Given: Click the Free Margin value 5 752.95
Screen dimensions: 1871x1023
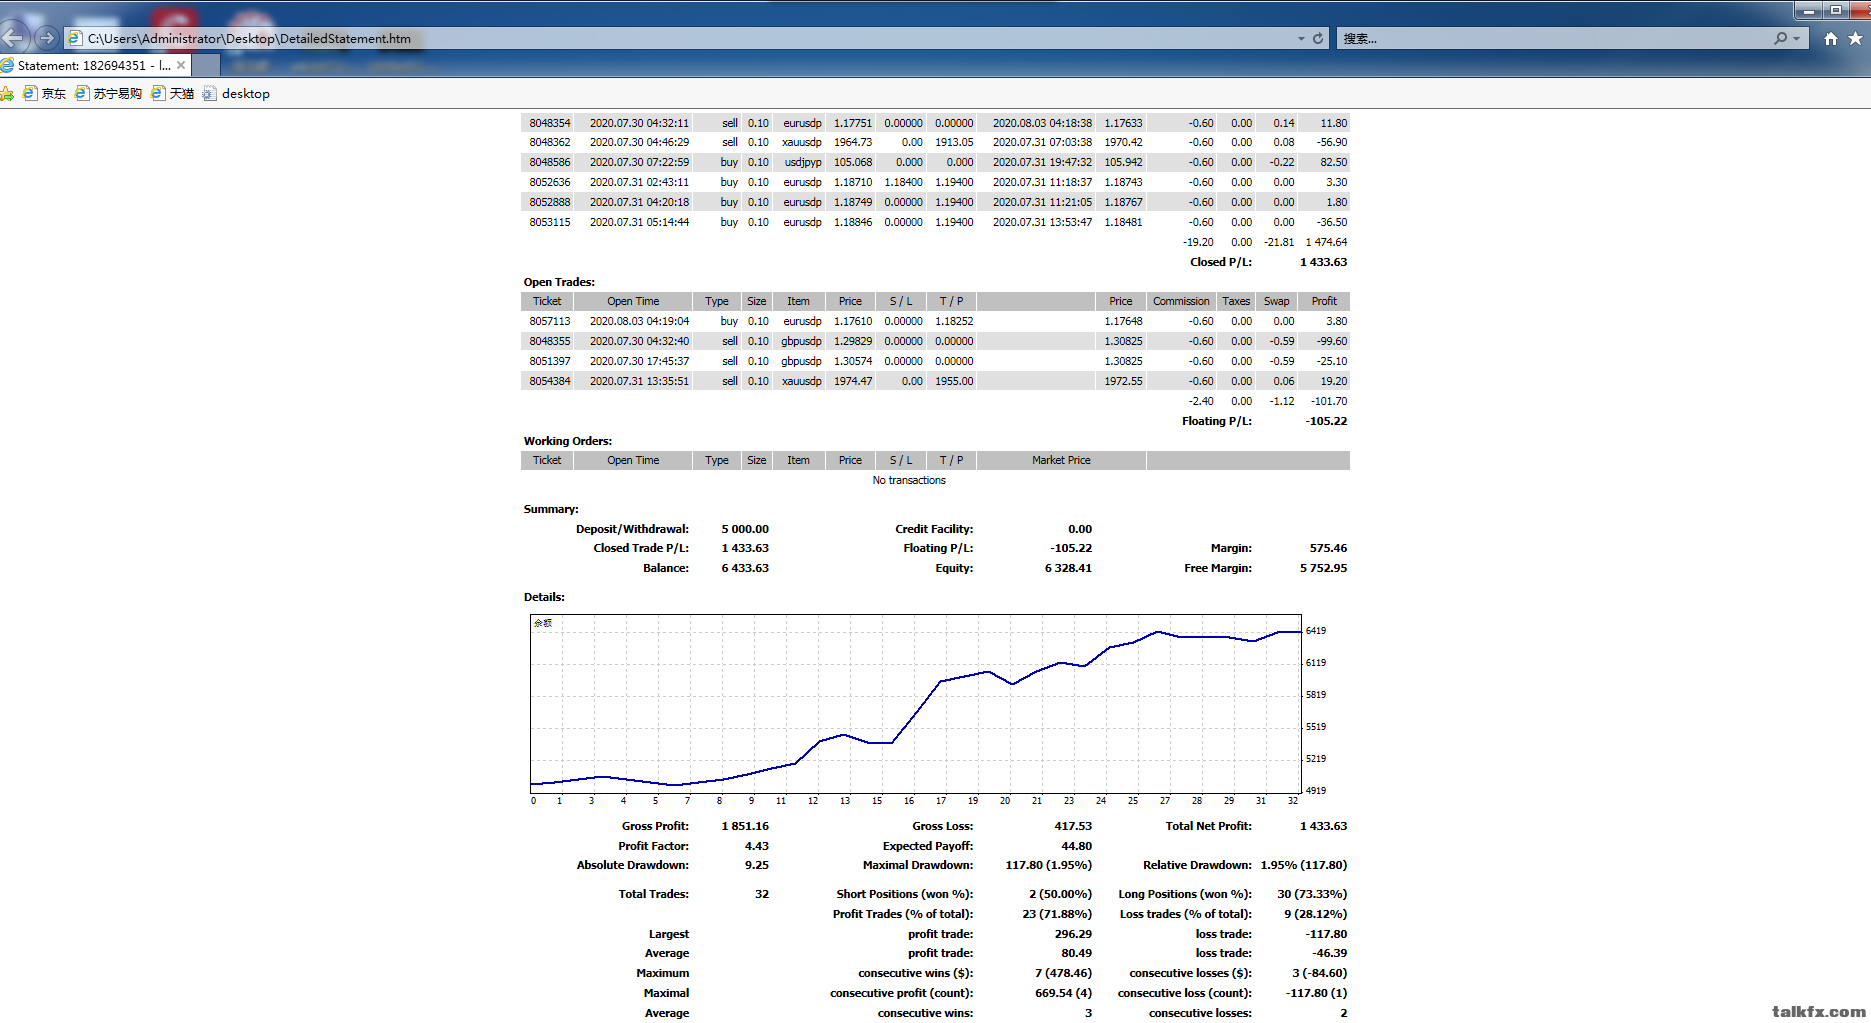Looking at the screenshot, I should 1323,568.
